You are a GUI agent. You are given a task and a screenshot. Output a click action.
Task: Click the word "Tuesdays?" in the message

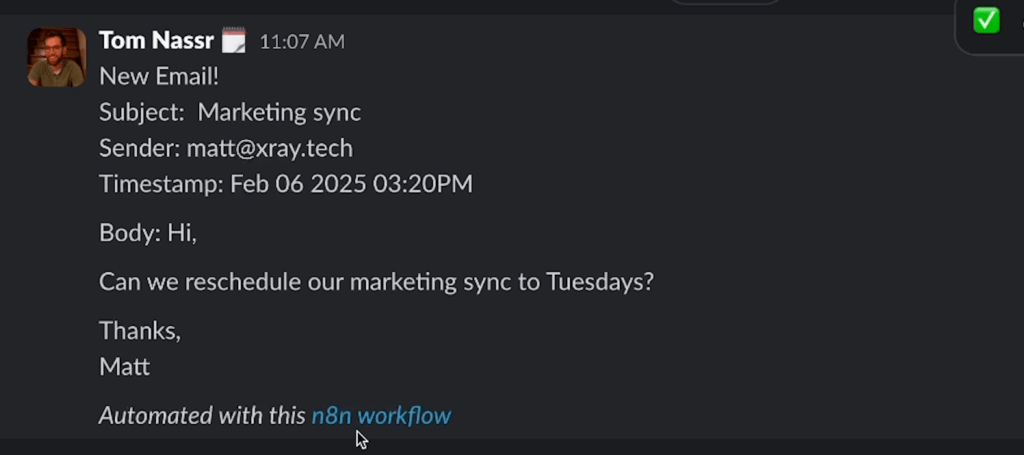599,281
